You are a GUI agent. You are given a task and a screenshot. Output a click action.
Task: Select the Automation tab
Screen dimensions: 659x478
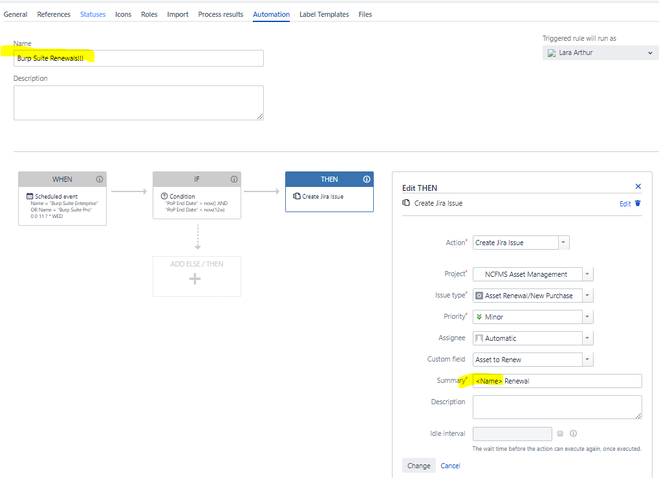coord(272,14)
